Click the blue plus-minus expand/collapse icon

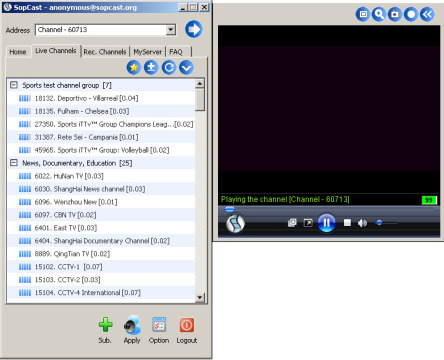click(151, 68)
